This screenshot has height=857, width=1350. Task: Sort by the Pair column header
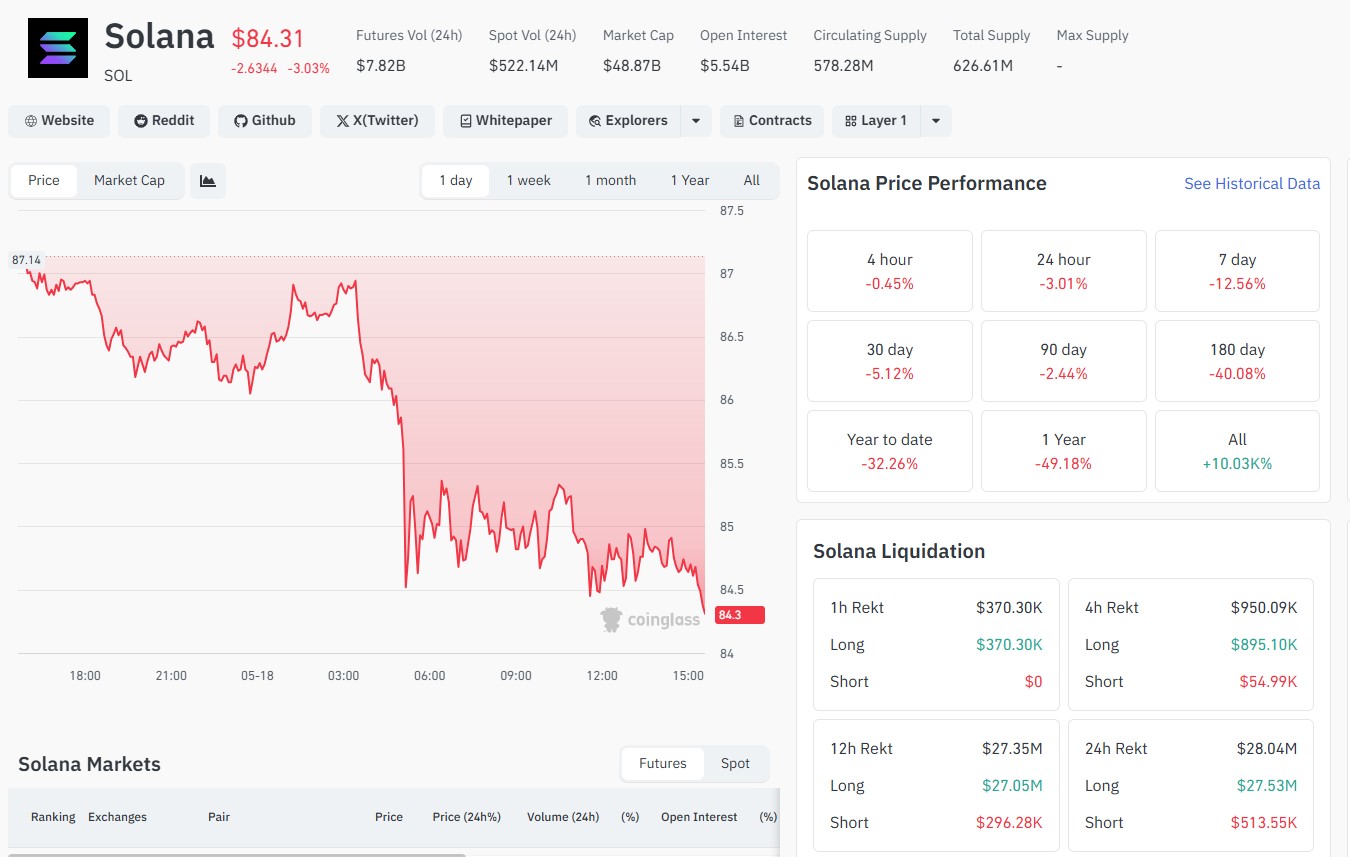pos(219,817)
